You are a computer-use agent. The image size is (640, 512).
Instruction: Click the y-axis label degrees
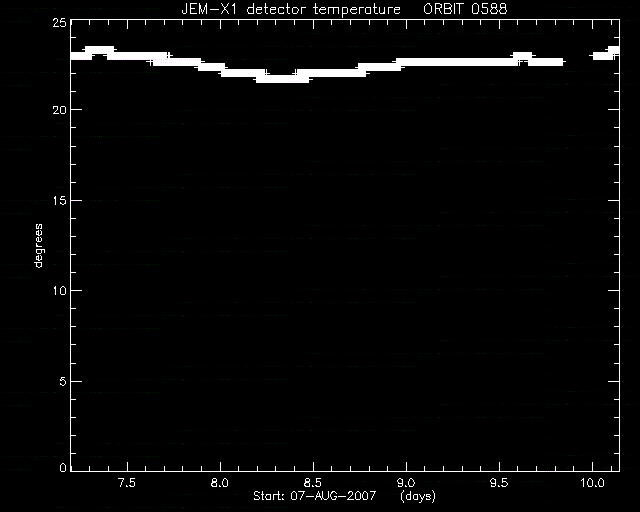click(x=38, y=245)
